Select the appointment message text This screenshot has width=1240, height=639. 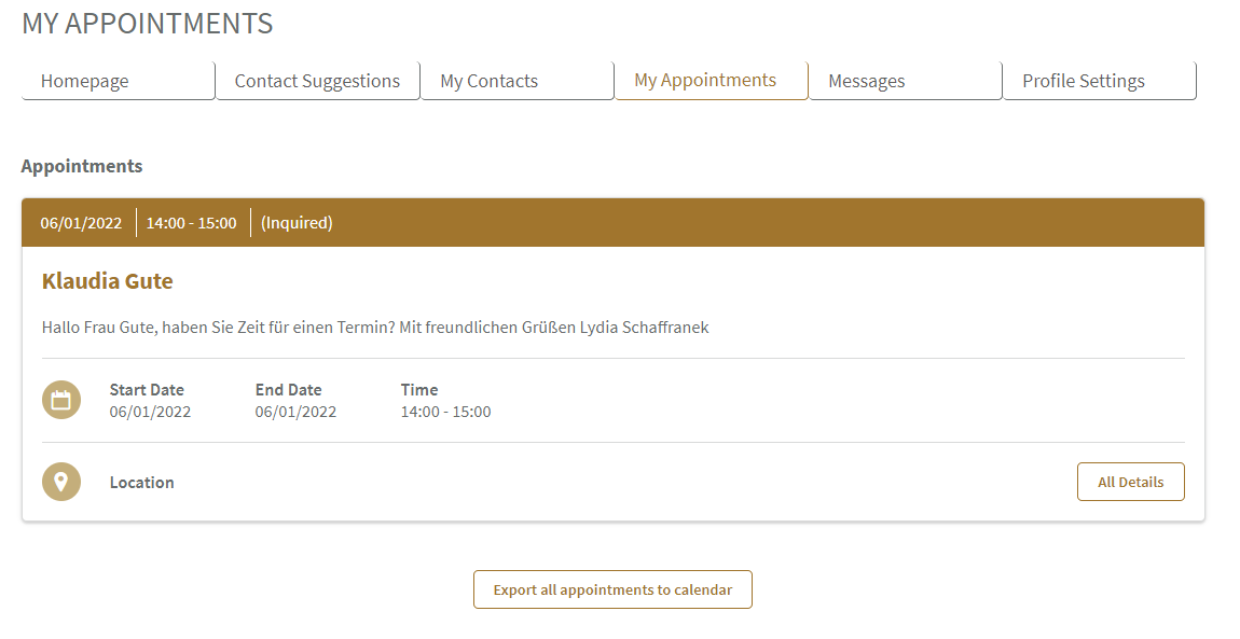coord(376,328)
